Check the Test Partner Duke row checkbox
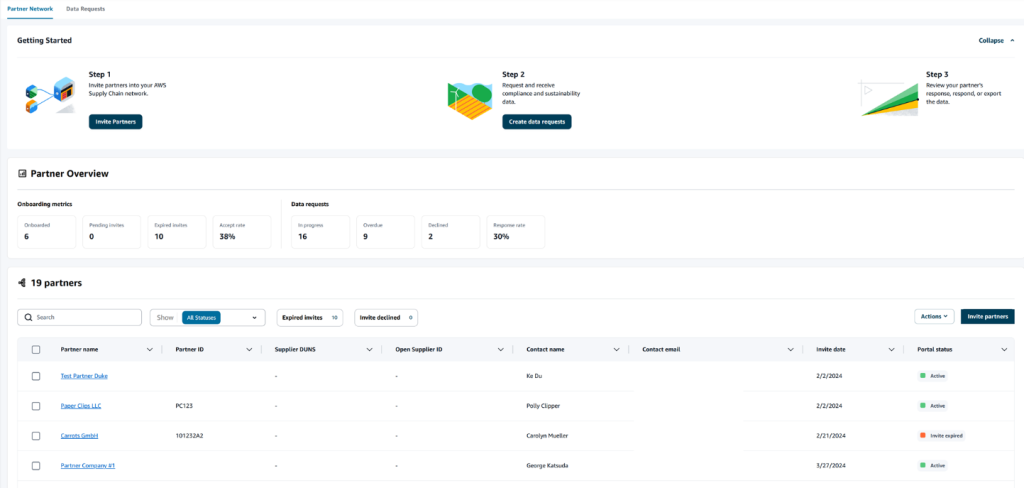The height and width of the screenshot is (488, 1024). pyautogui.click(x=36, y=376)
